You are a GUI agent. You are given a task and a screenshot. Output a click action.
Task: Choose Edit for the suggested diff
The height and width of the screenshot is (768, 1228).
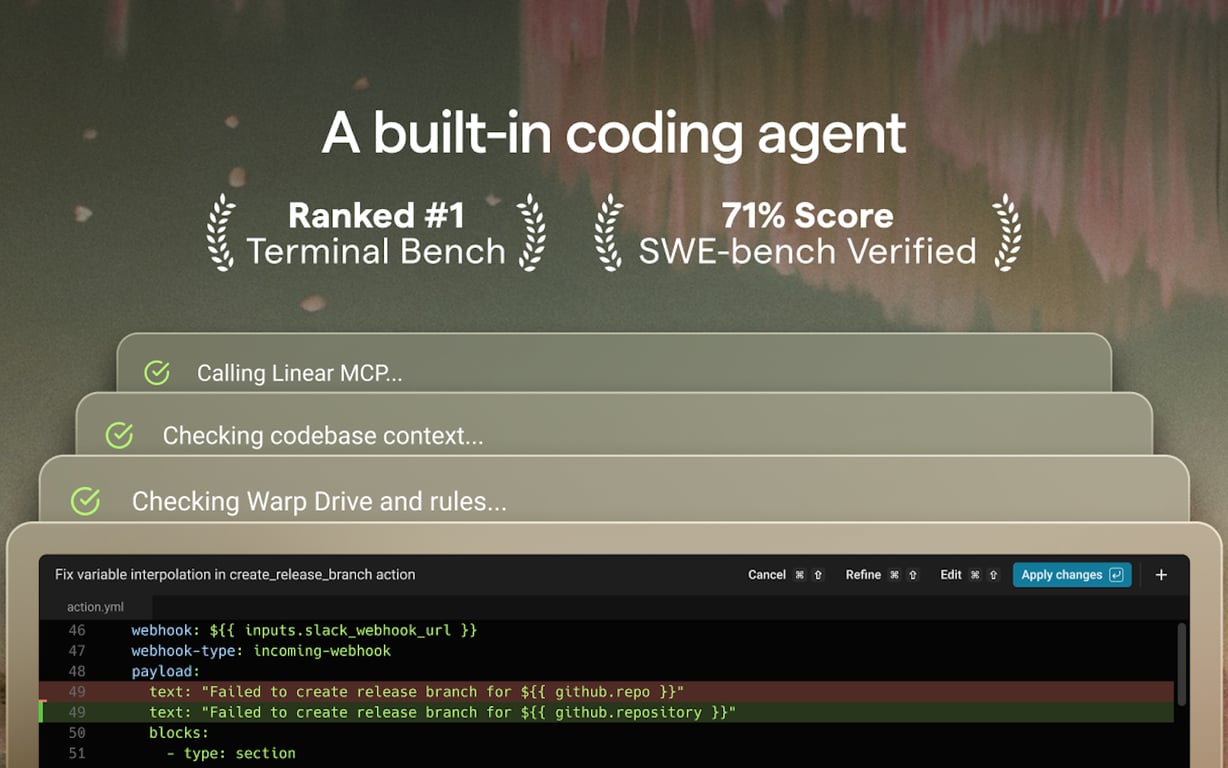[x=951, y=575]
